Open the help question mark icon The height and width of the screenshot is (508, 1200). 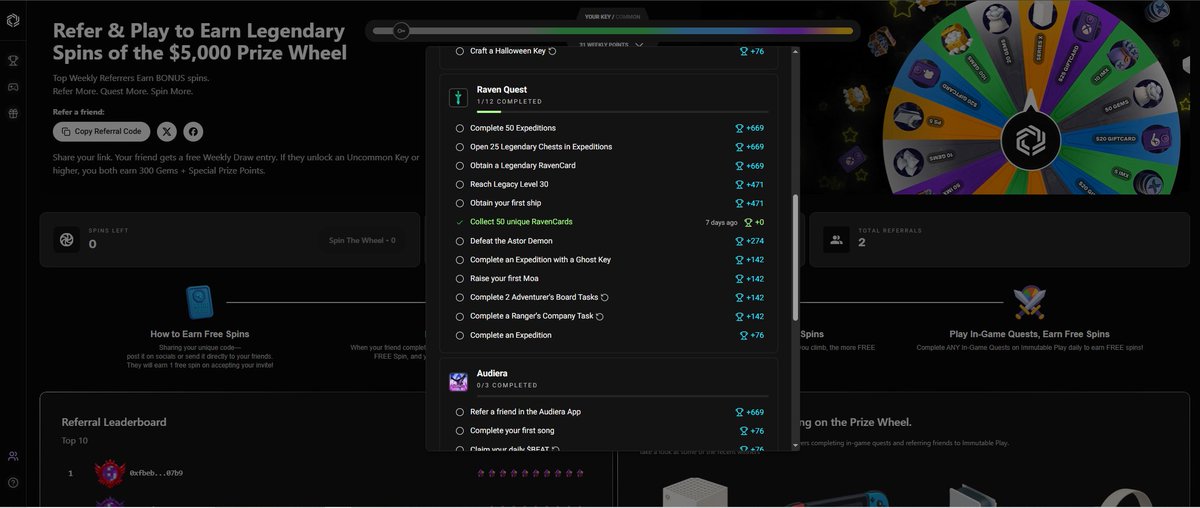(13, 483)
